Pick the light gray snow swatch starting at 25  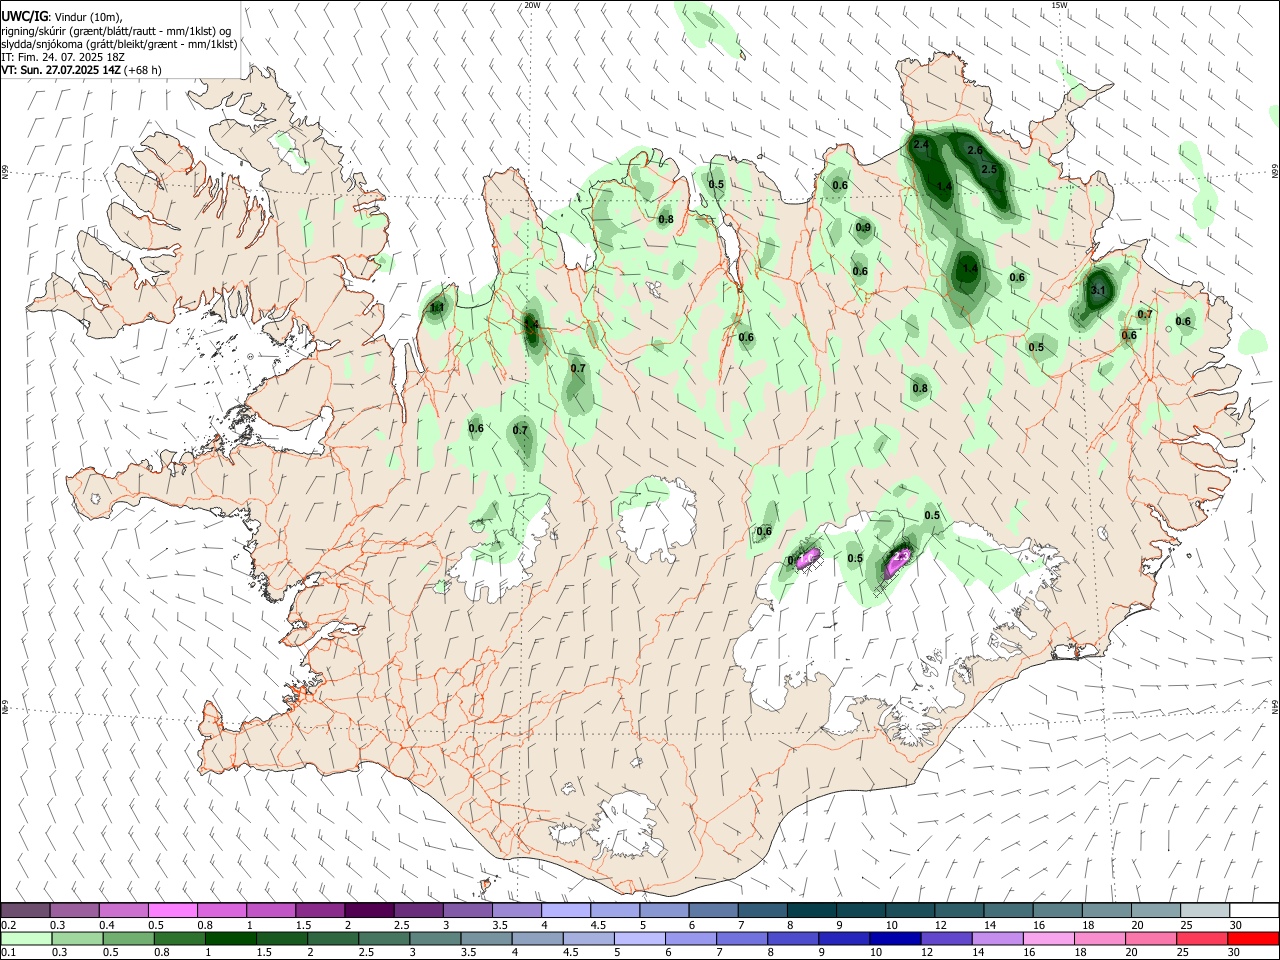point(1204,911)
